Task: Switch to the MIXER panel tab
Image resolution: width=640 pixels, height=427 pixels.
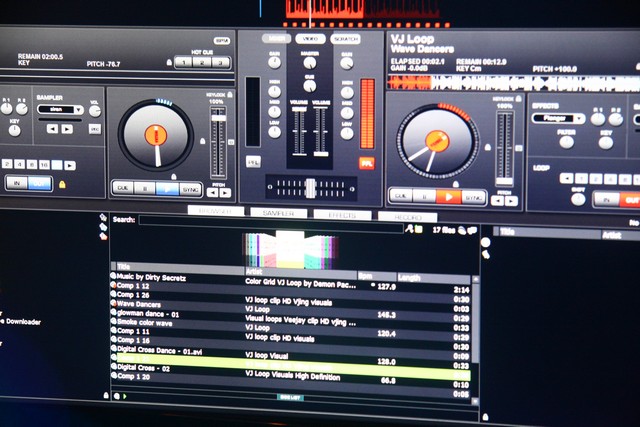Action: point(276,39)
